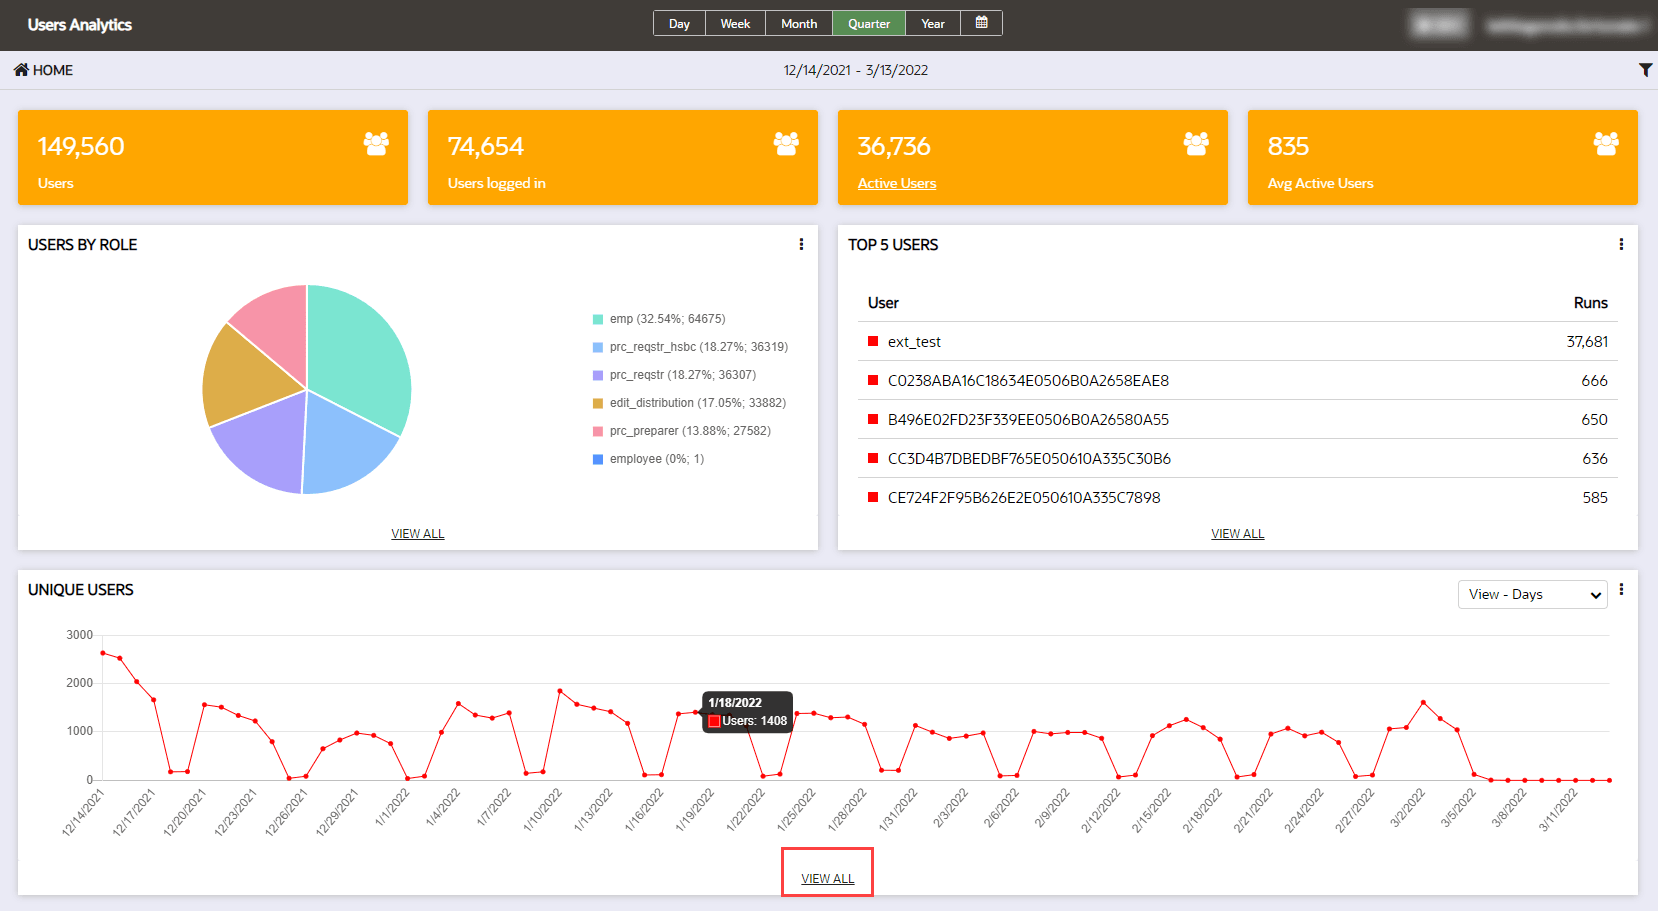Click the filter icon at the top right
Screen dimensions: 1658x911
click(x=1646, y=69)
